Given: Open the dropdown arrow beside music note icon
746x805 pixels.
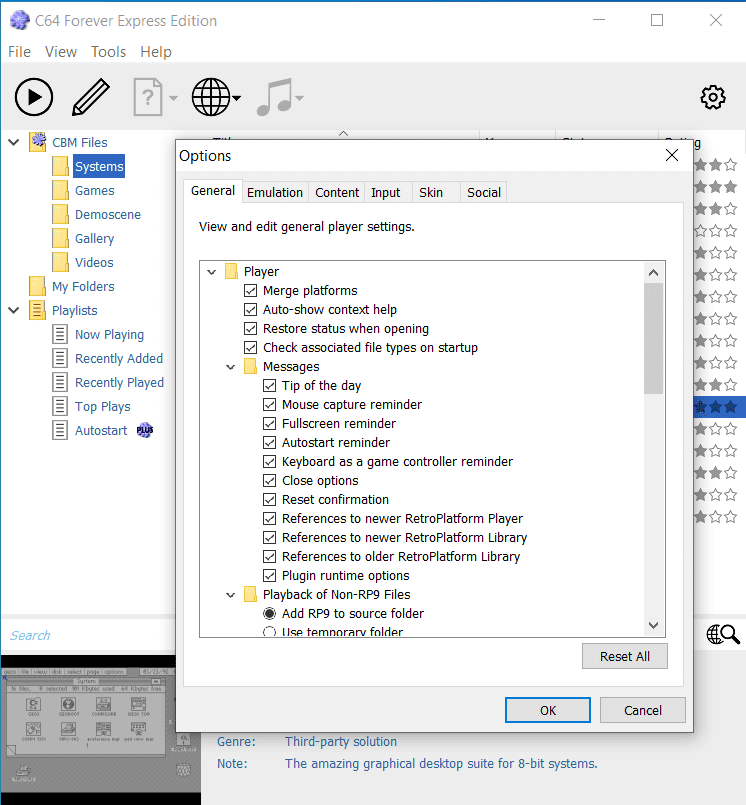Looking at the screenshot, I should 299,98.
